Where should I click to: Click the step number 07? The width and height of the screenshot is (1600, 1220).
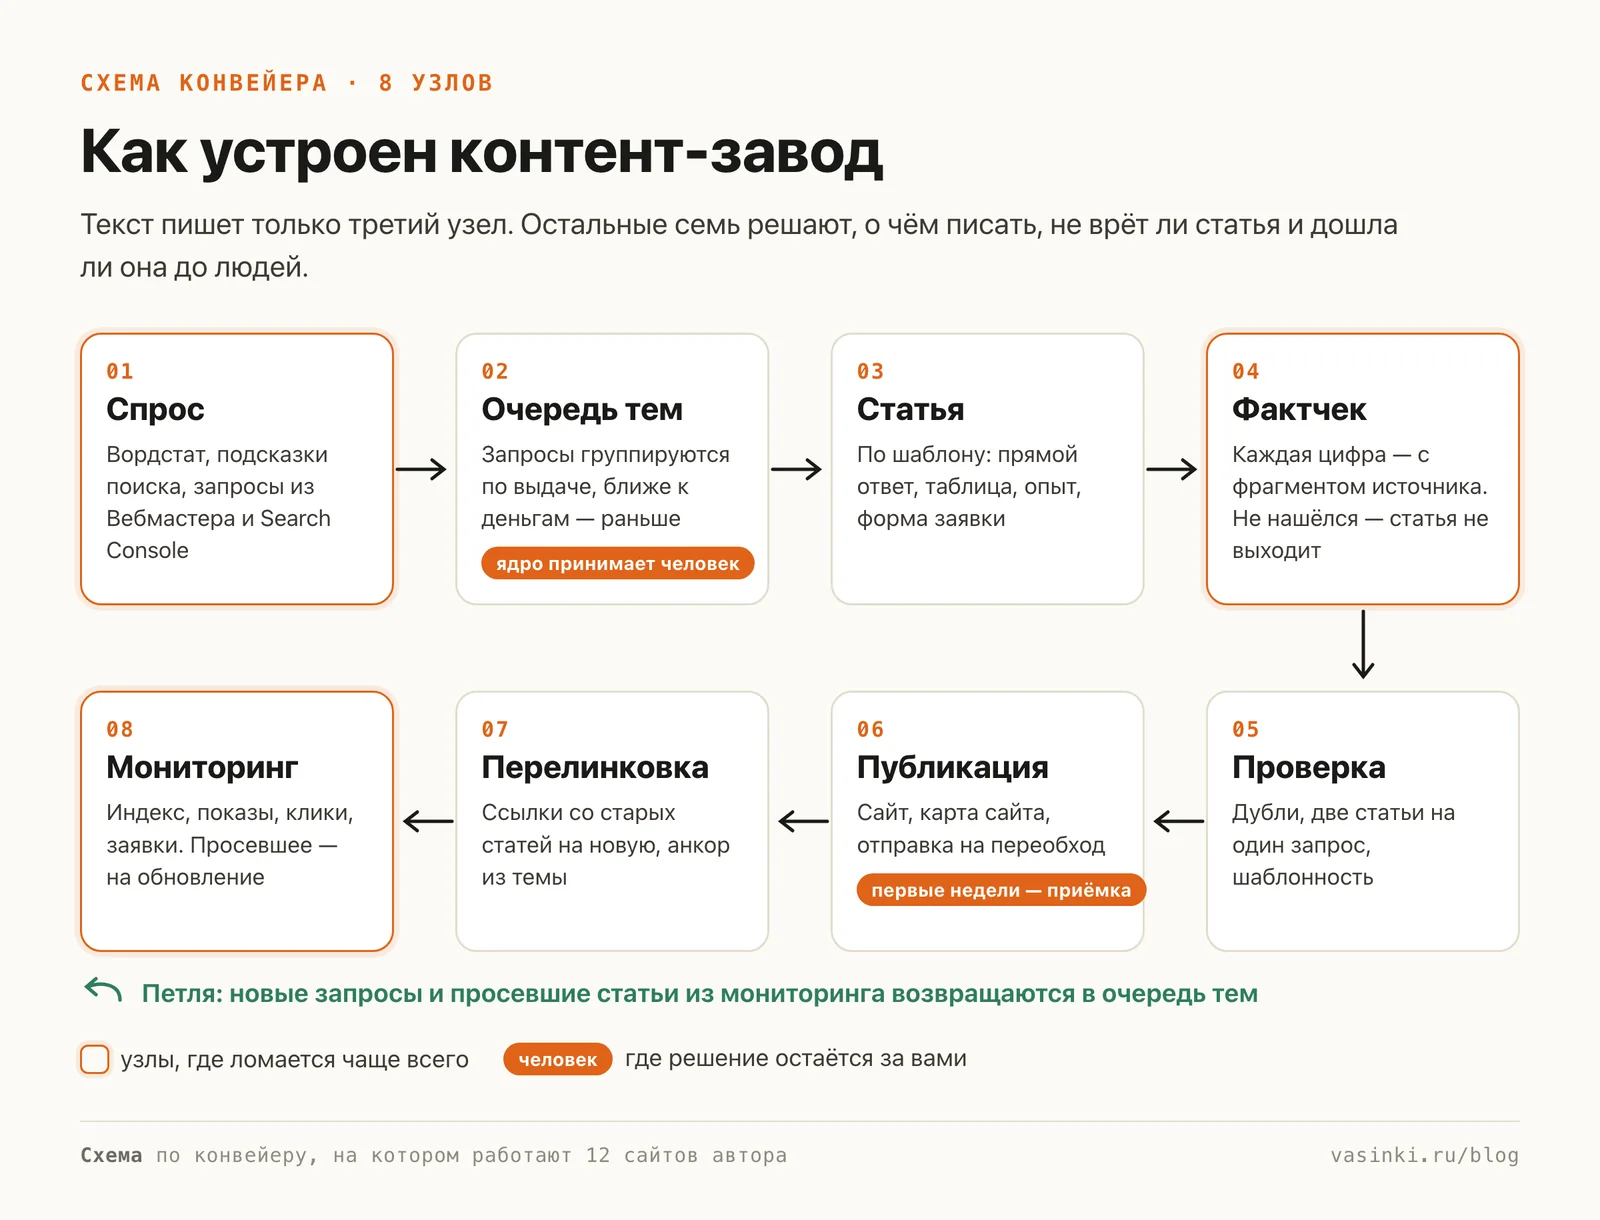[x=495, y=729]
